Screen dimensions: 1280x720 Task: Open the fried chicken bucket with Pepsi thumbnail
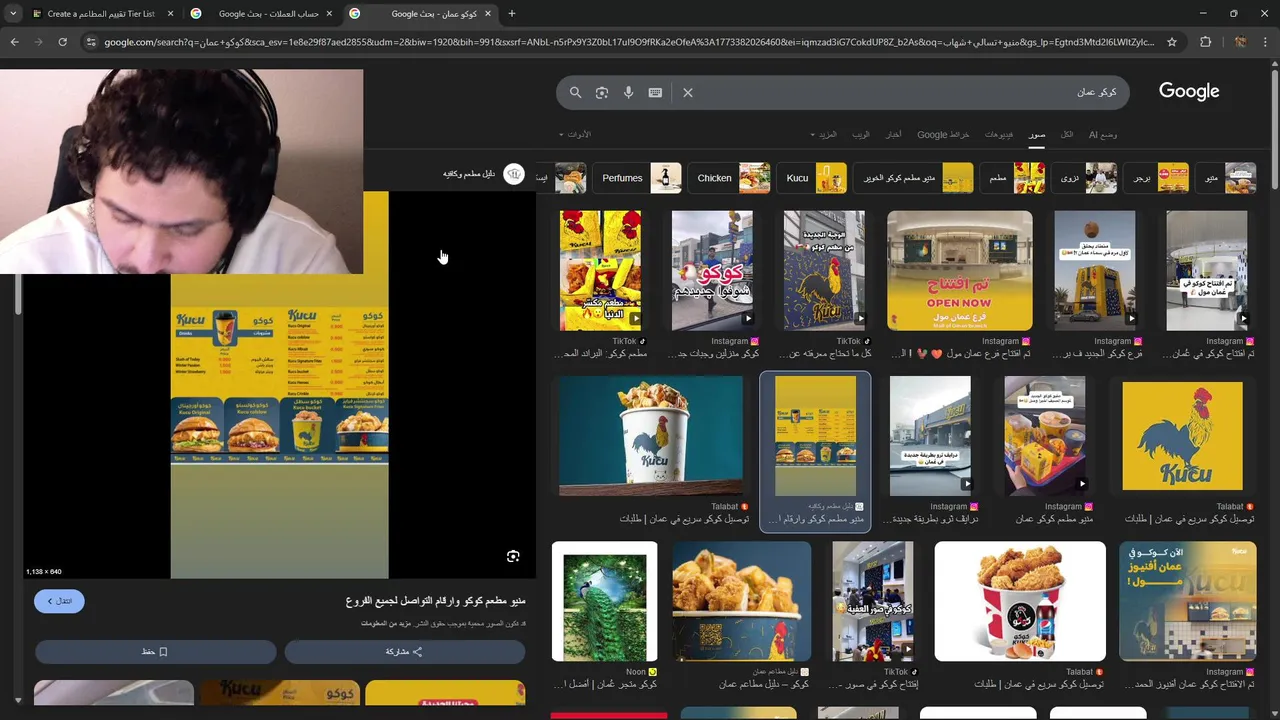(x=1020, y=601)
